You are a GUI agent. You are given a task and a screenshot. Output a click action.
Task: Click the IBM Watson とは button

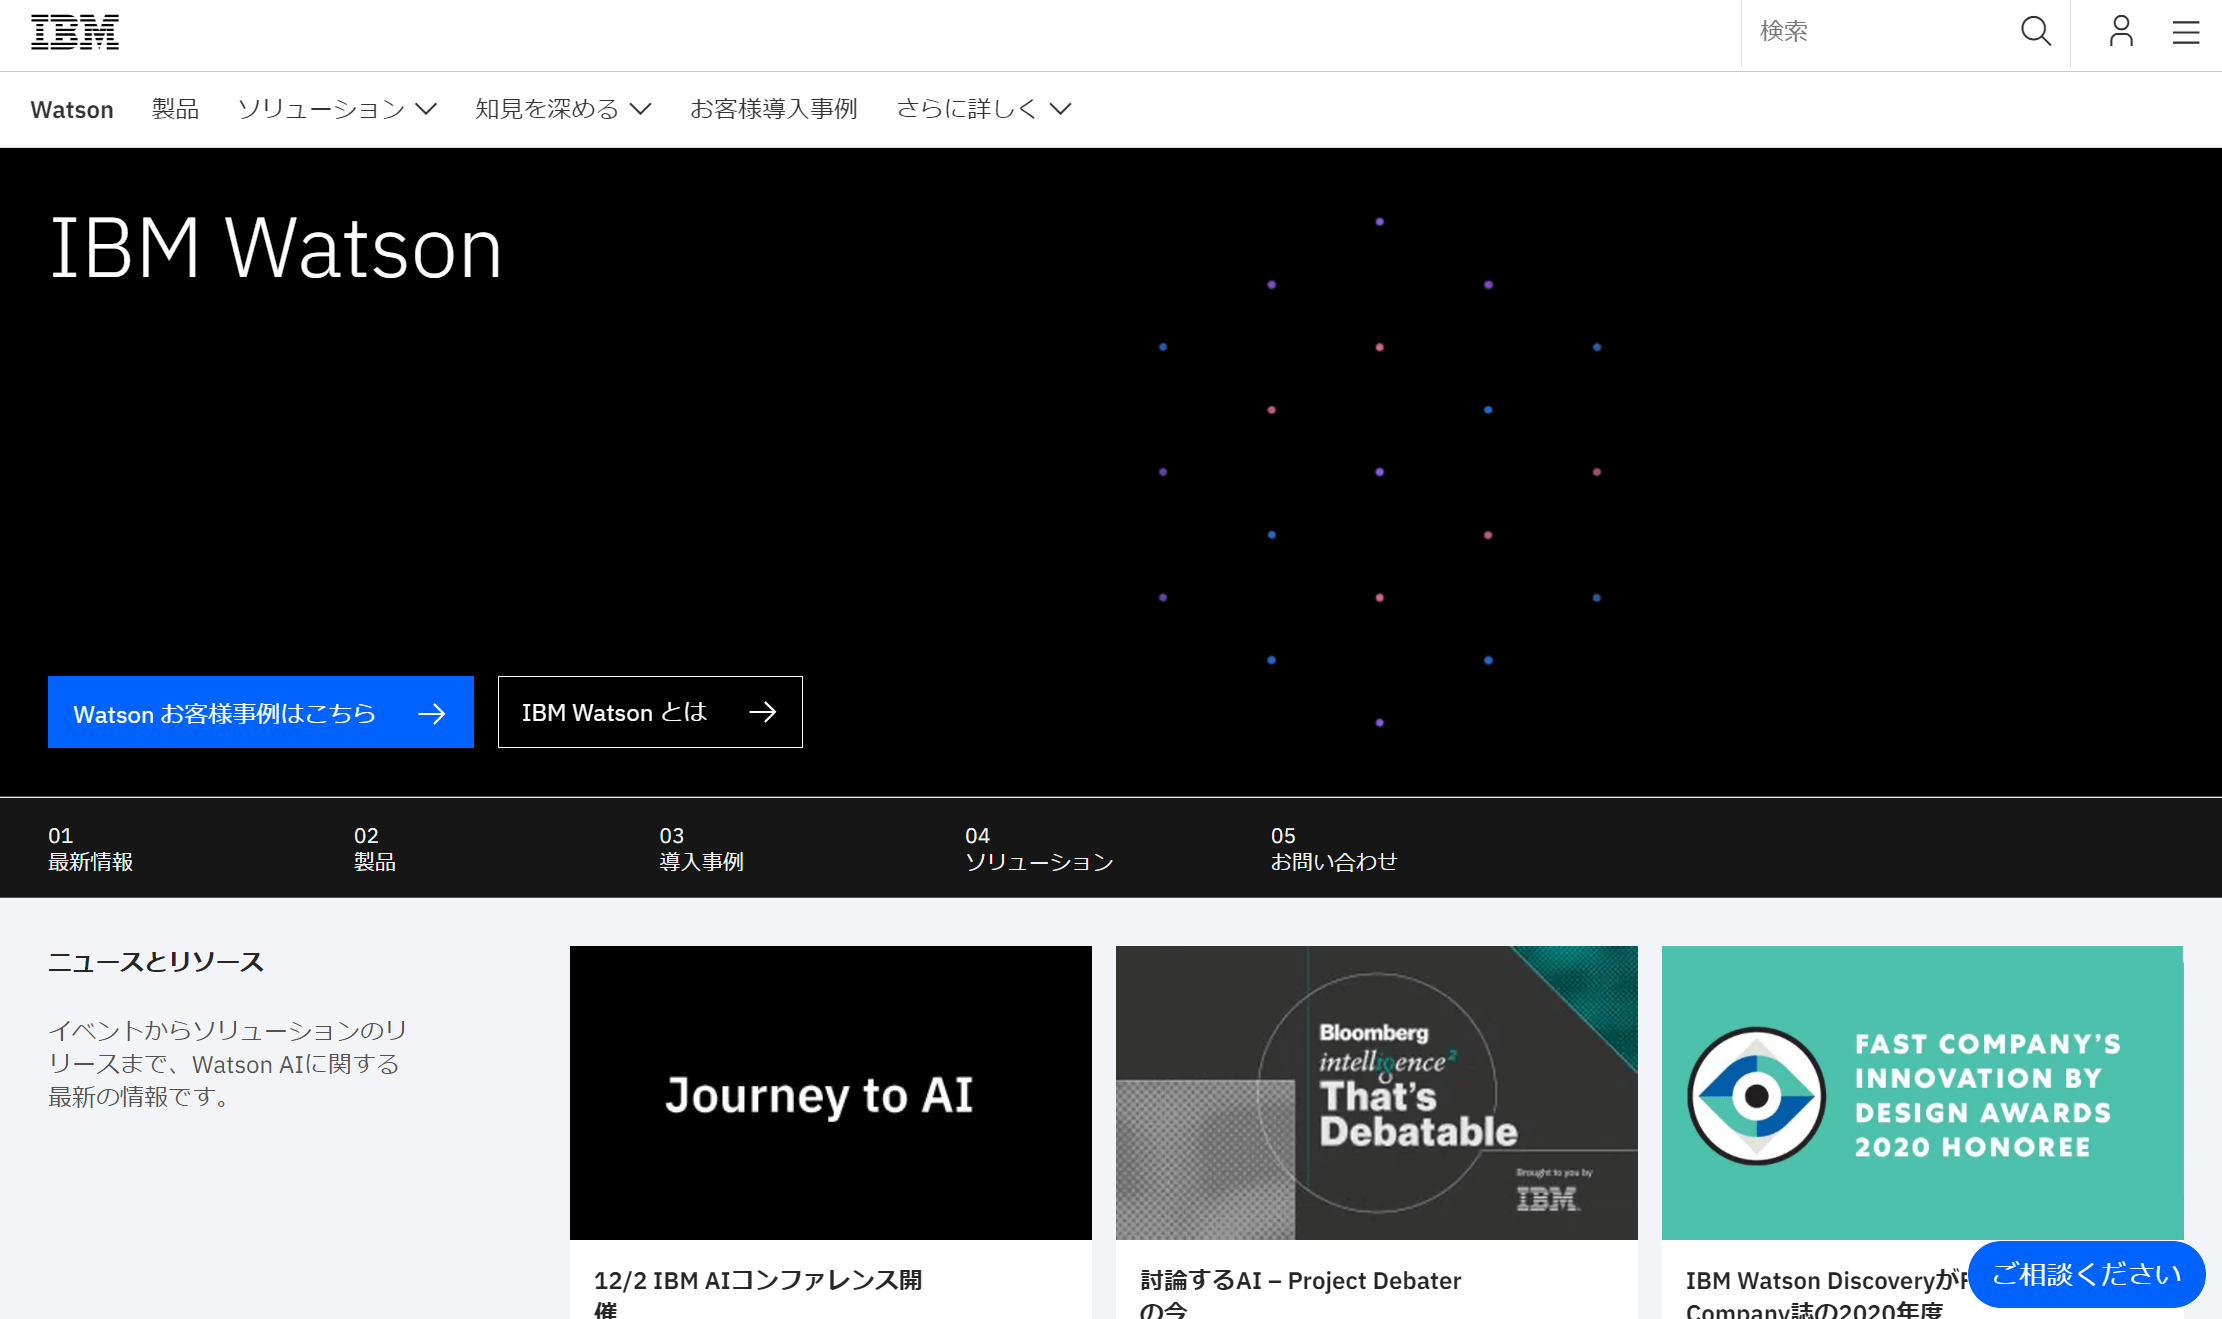pos(650,712)
